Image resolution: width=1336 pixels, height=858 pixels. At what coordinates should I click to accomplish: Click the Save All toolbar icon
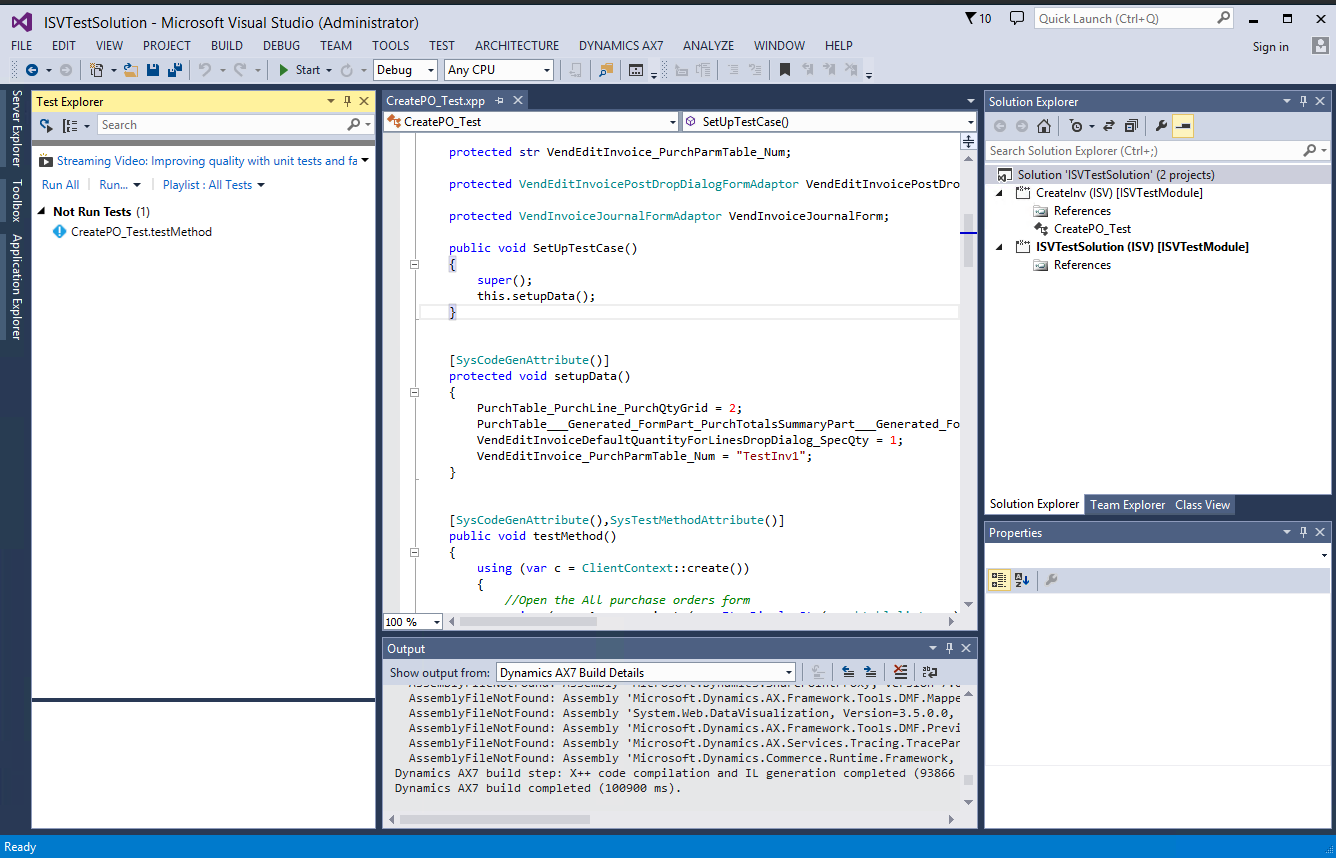(174, 70)
